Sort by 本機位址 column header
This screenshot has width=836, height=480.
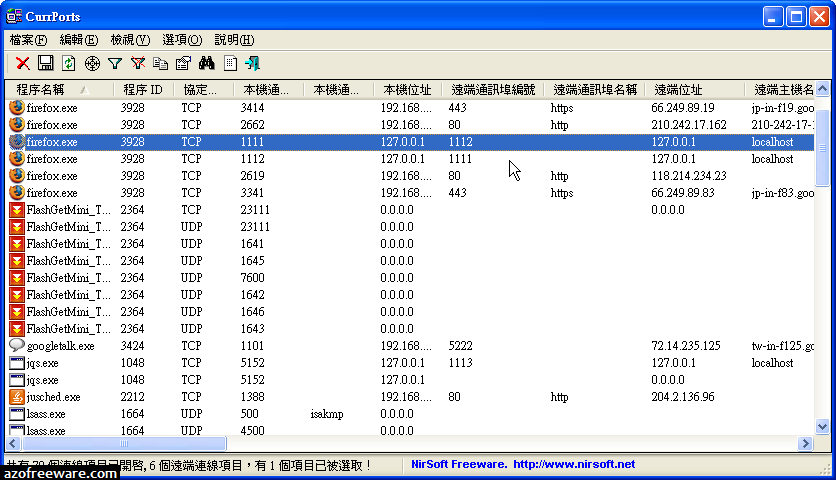407,90
